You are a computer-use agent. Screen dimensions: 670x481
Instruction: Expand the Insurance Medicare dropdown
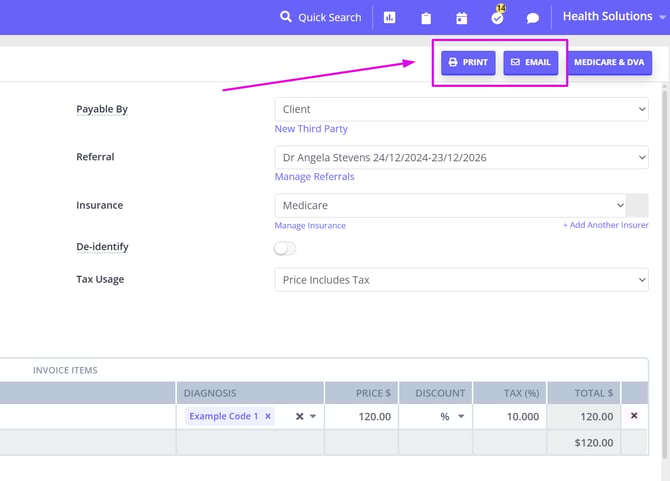point(450,205)
